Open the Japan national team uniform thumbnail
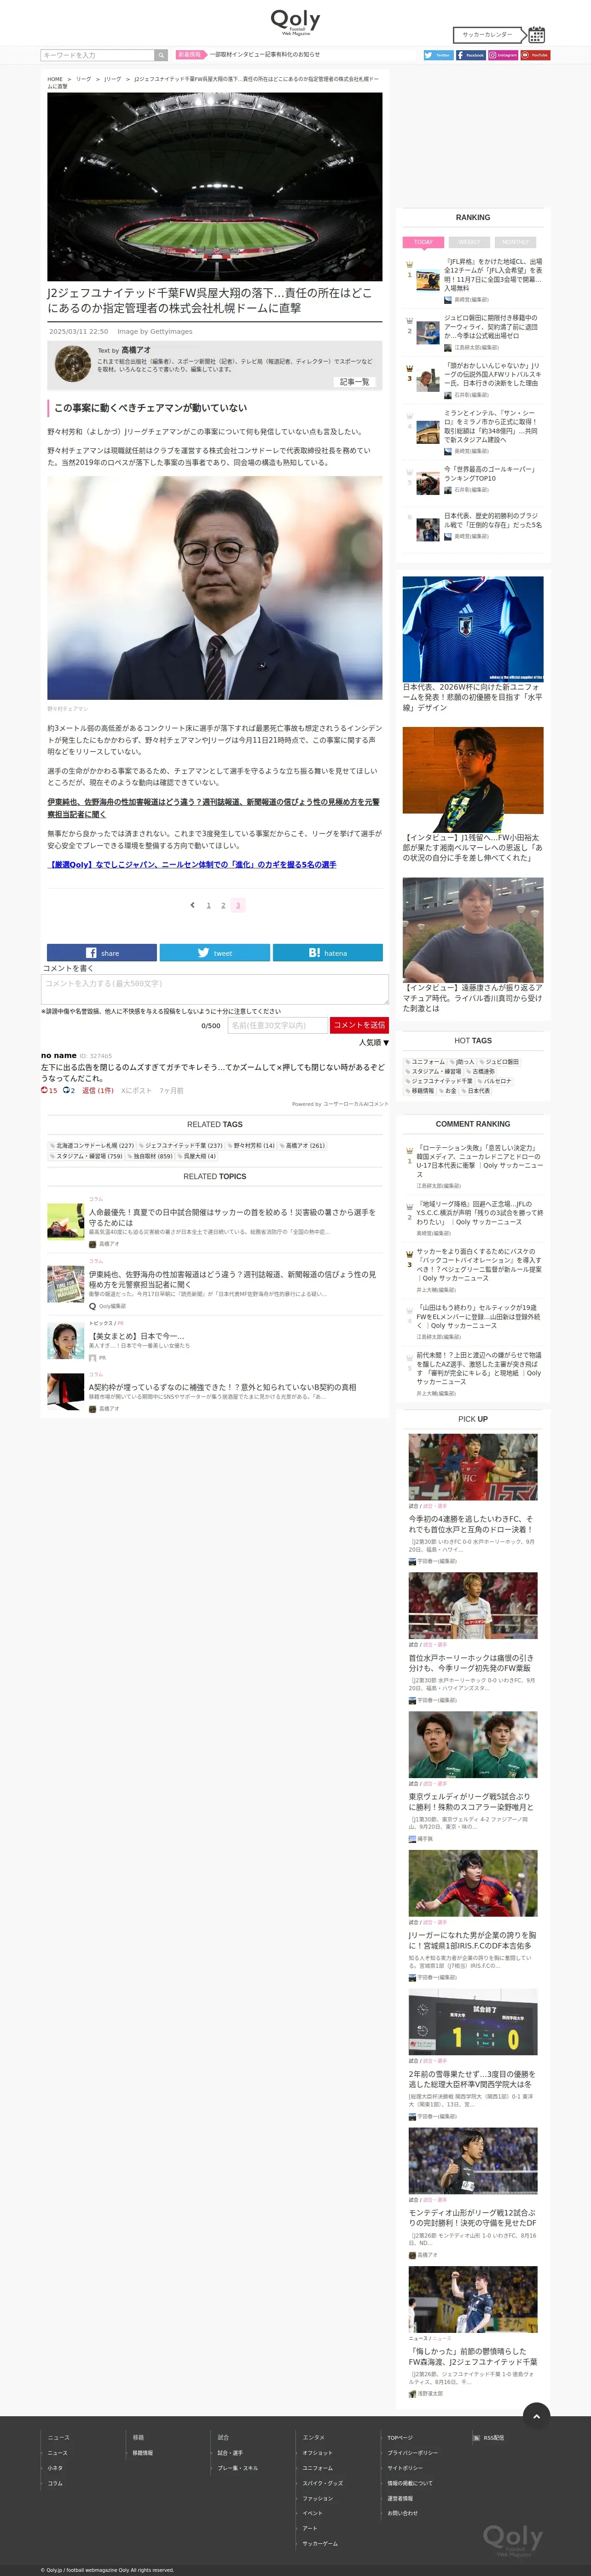Viewport: 591px width, 2576px height. 473,629
